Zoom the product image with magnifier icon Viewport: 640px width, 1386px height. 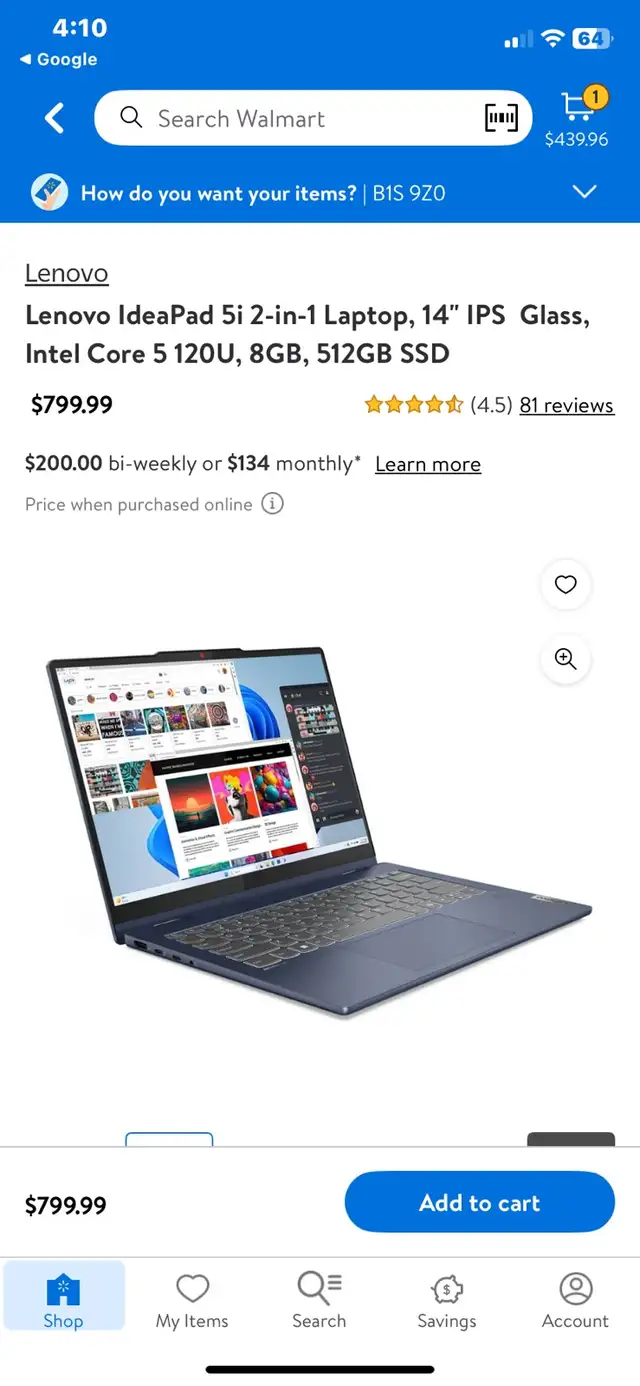click(x=566, y=659)
